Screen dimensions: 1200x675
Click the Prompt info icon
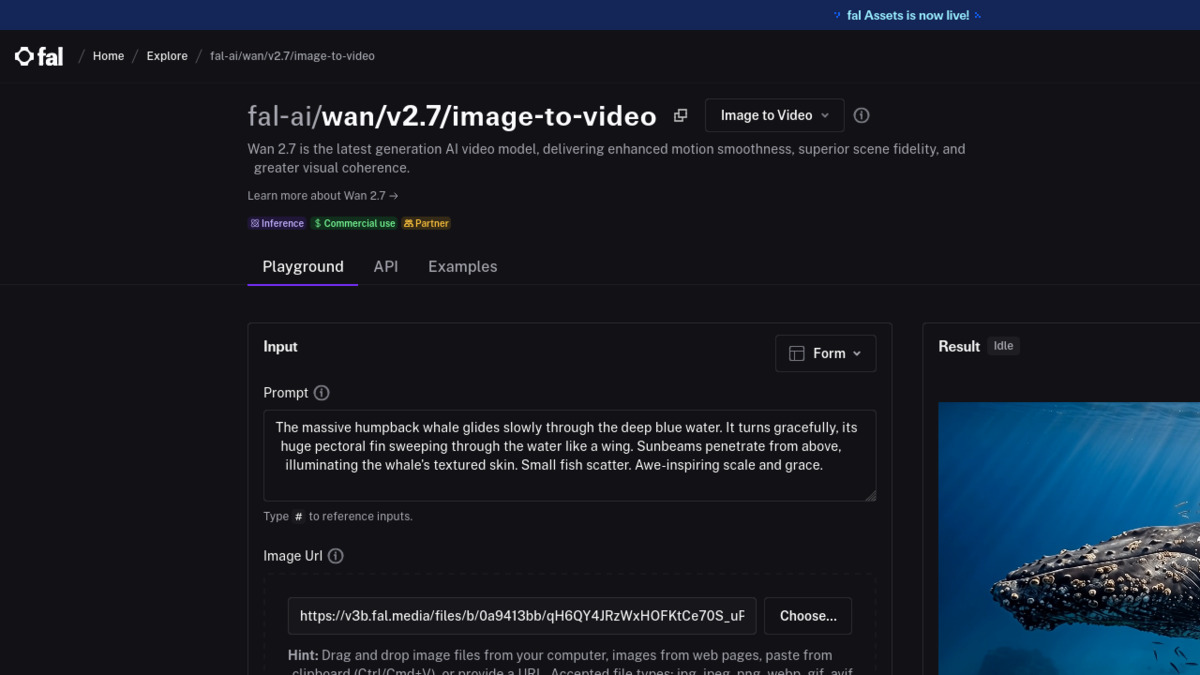[x=321, y=393]
